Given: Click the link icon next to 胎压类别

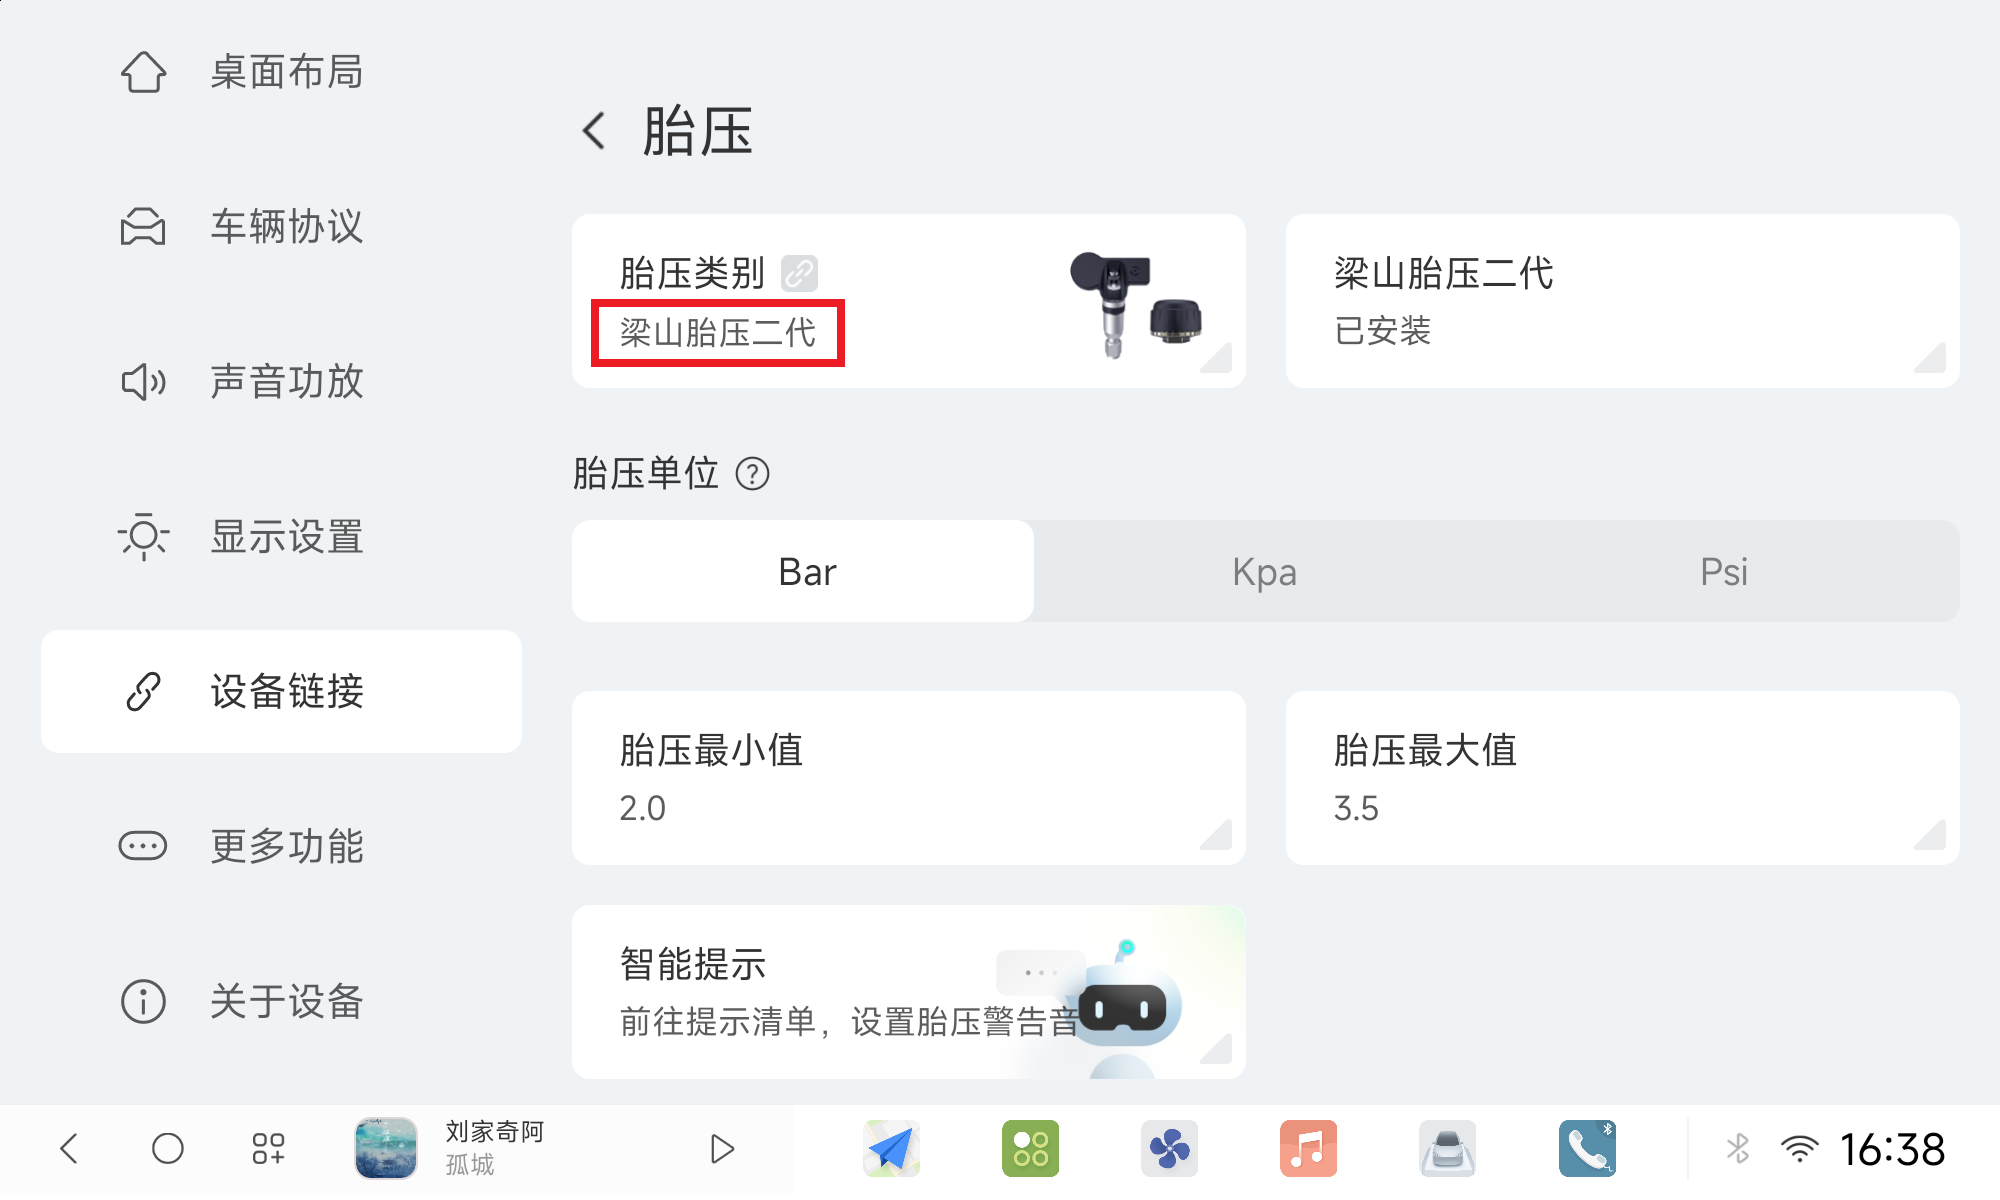Looking at the screenshot, I should [800, 273].
